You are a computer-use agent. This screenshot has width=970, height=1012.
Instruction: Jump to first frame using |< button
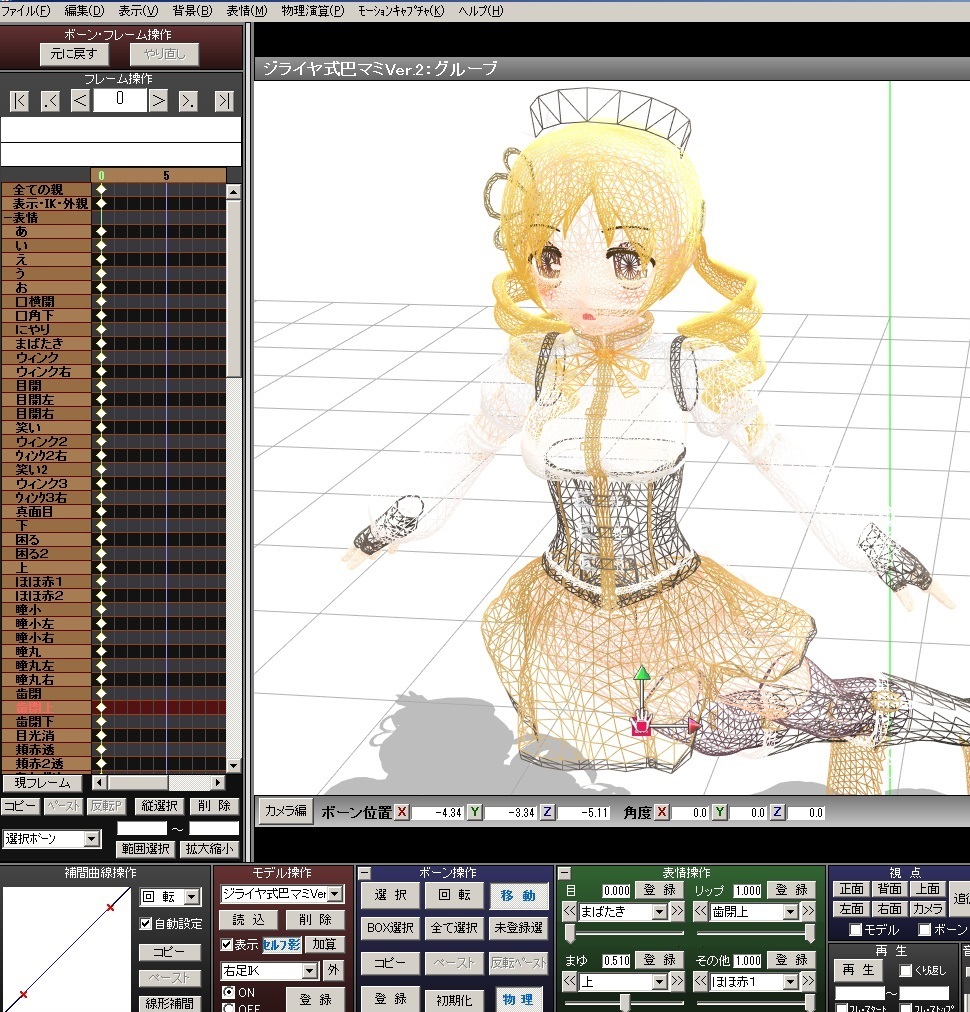pyautogui.click(x=19, y=101)
